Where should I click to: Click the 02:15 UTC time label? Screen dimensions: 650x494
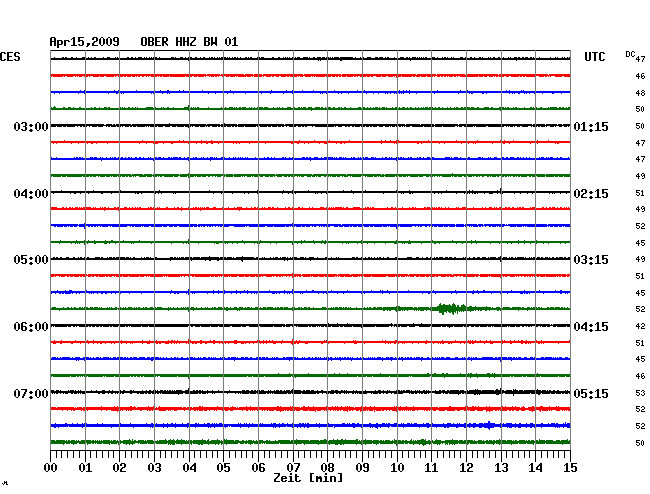591,194
